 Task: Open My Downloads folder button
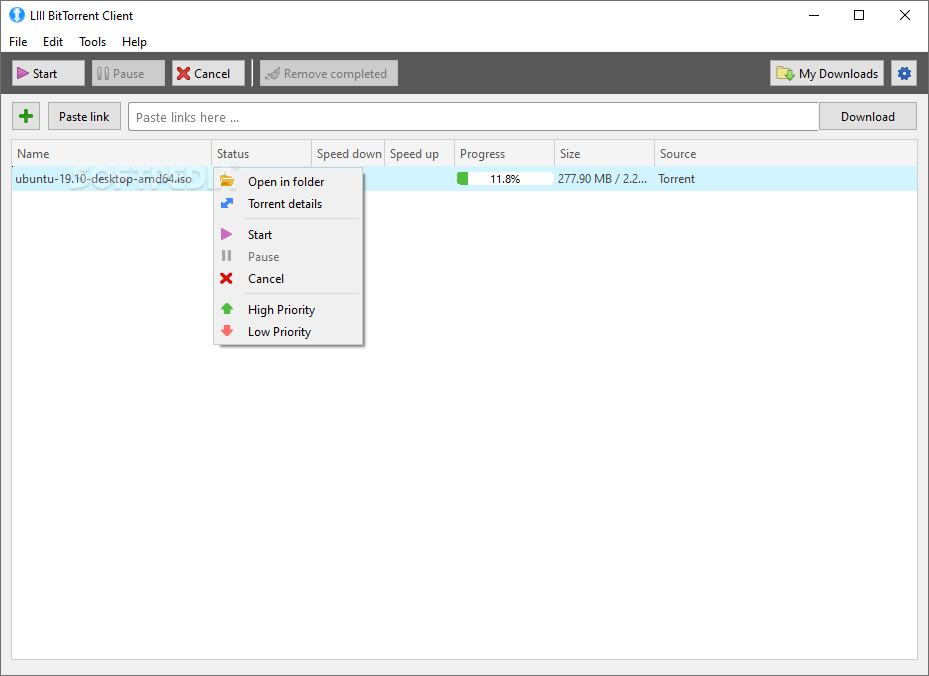click(x=827, y=73)
